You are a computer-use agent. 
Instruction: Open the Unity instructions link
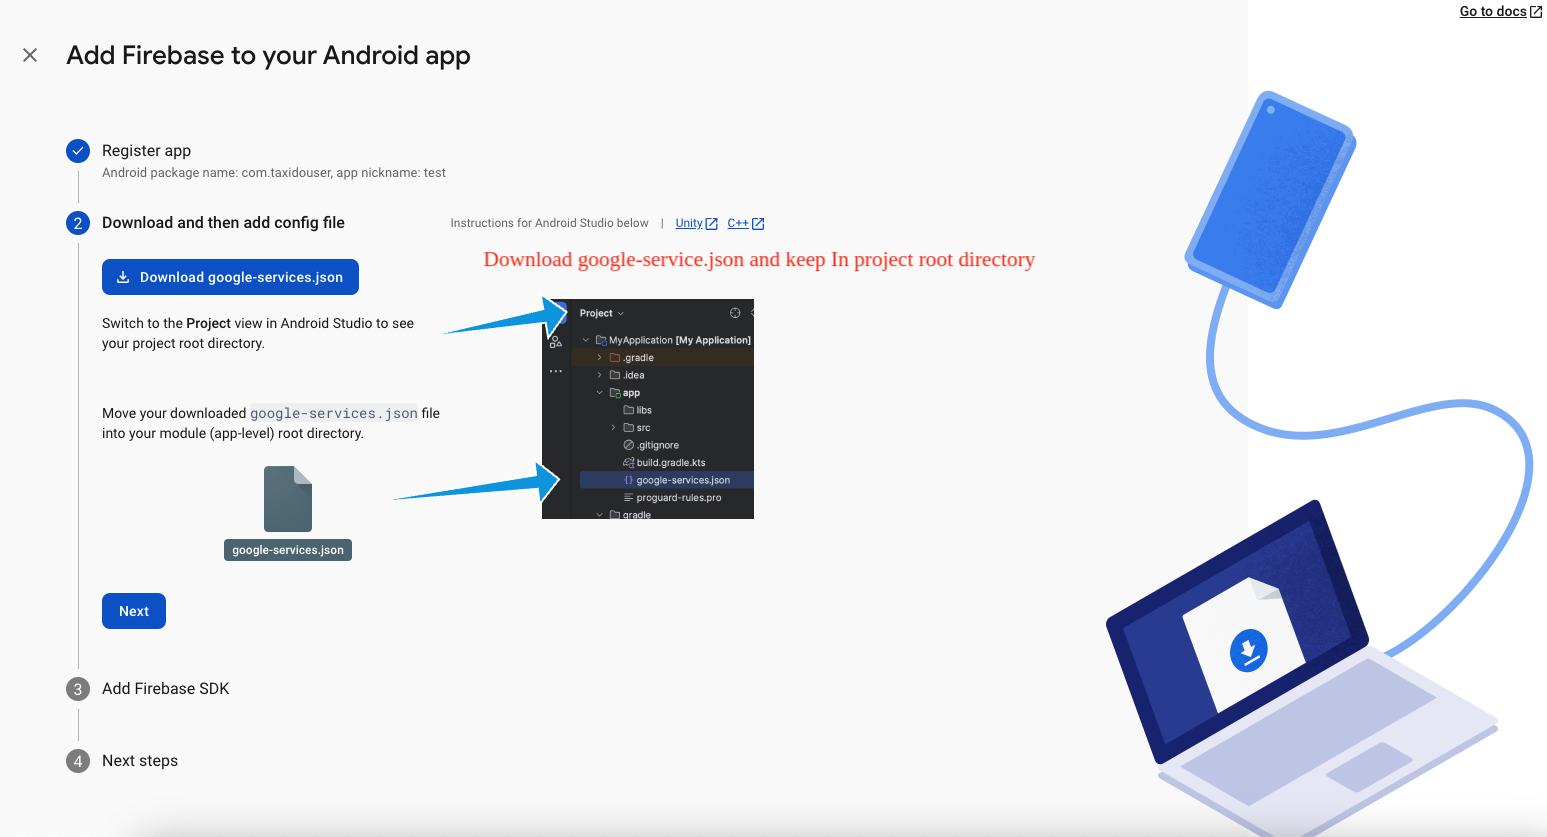click(689, 223)
